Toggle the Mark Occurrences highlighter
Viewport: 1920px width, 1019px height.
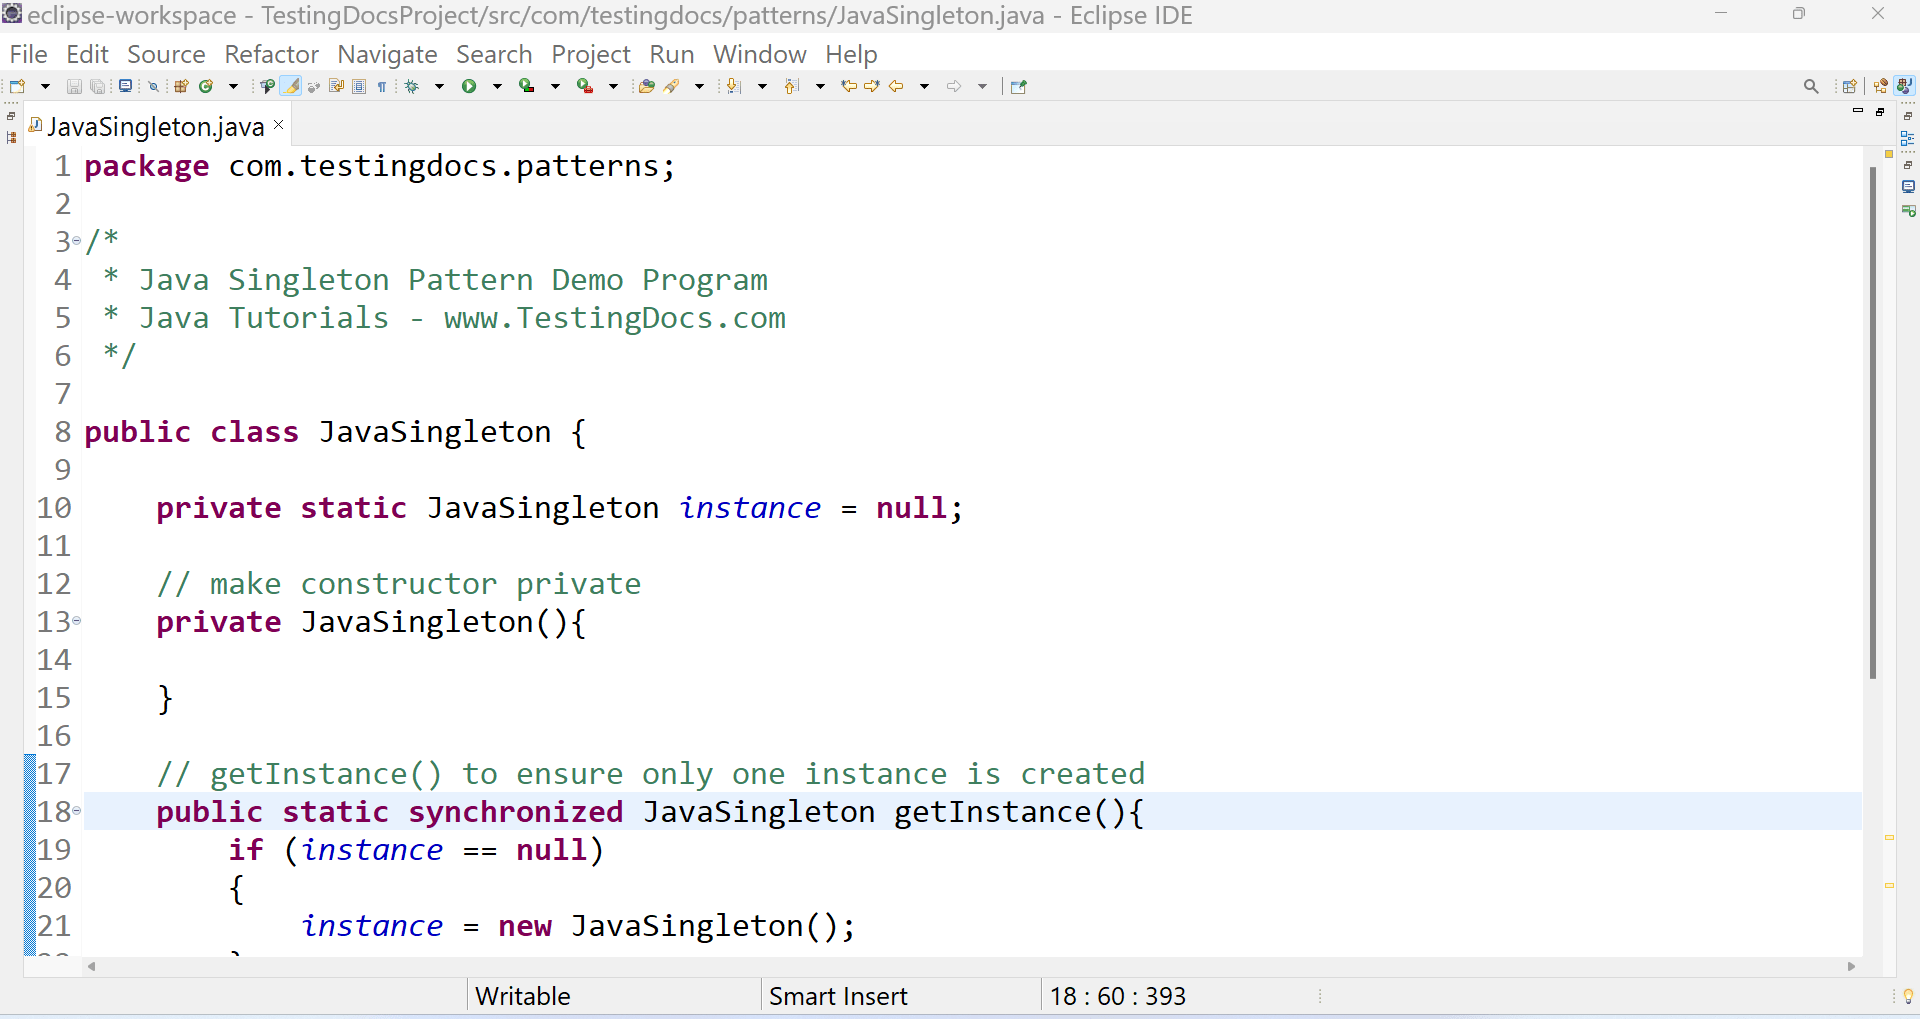[x=291, y=86]
